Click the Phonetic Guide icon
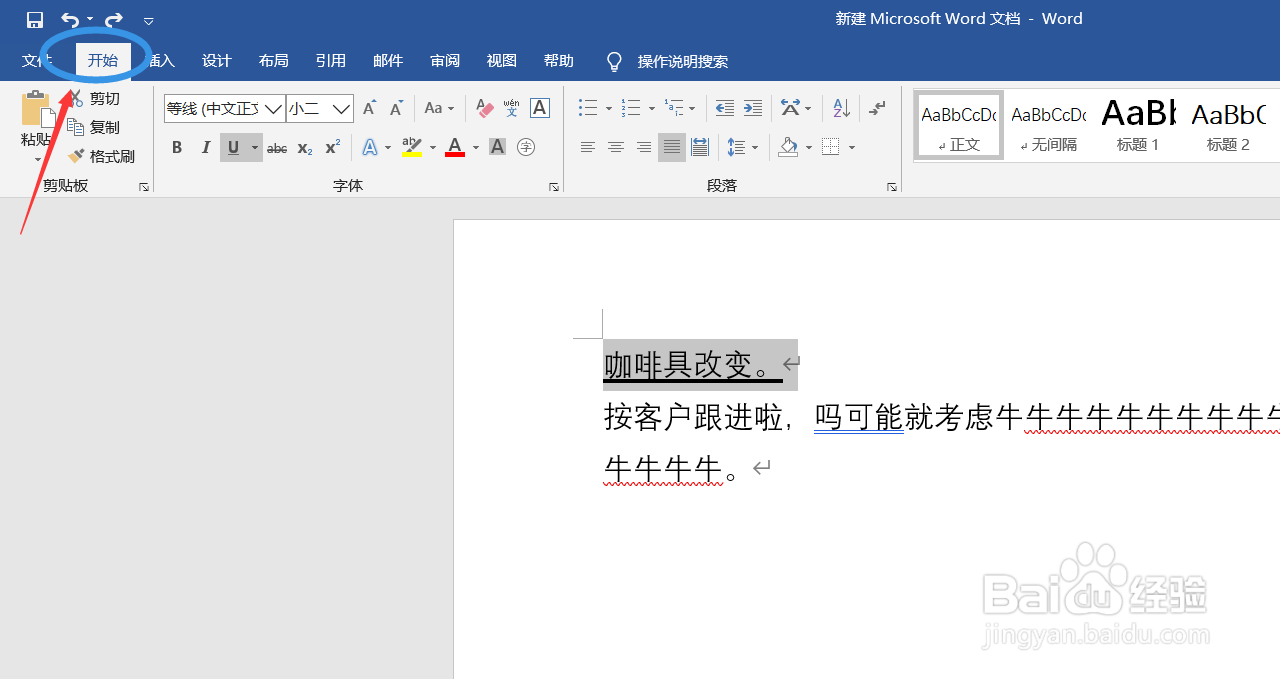 click(x=511, y=108)
